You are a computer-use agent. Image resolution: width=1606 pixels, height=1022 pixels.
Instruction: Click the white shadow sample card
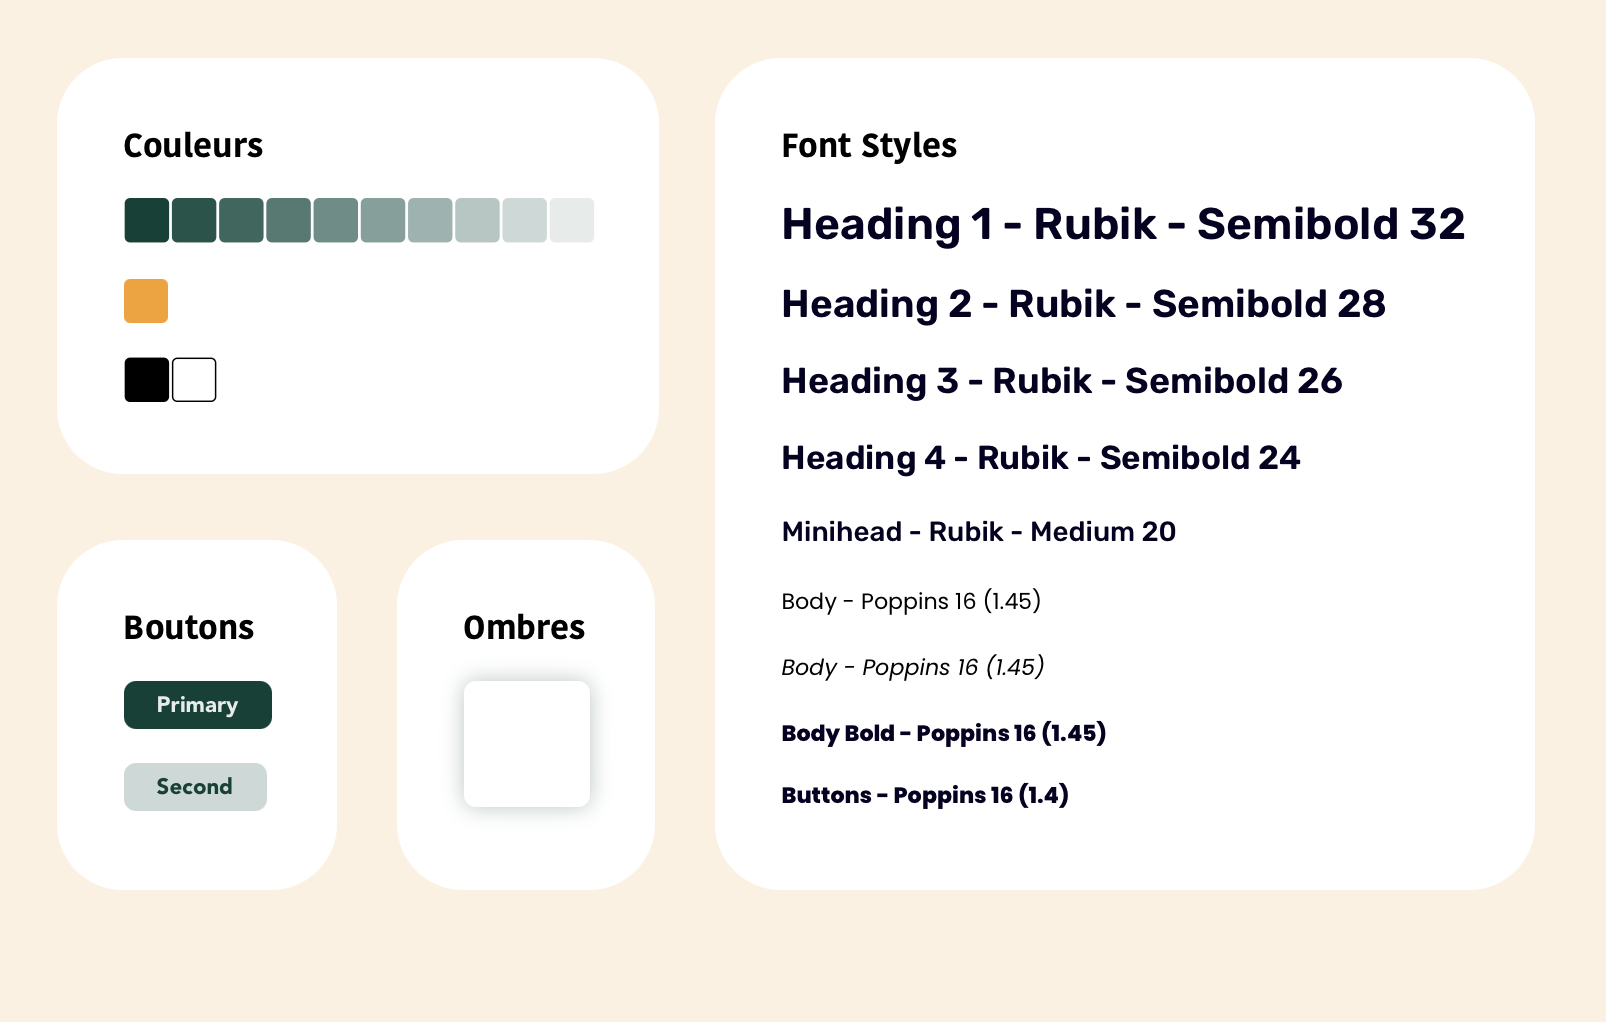[x=527, y=744]
